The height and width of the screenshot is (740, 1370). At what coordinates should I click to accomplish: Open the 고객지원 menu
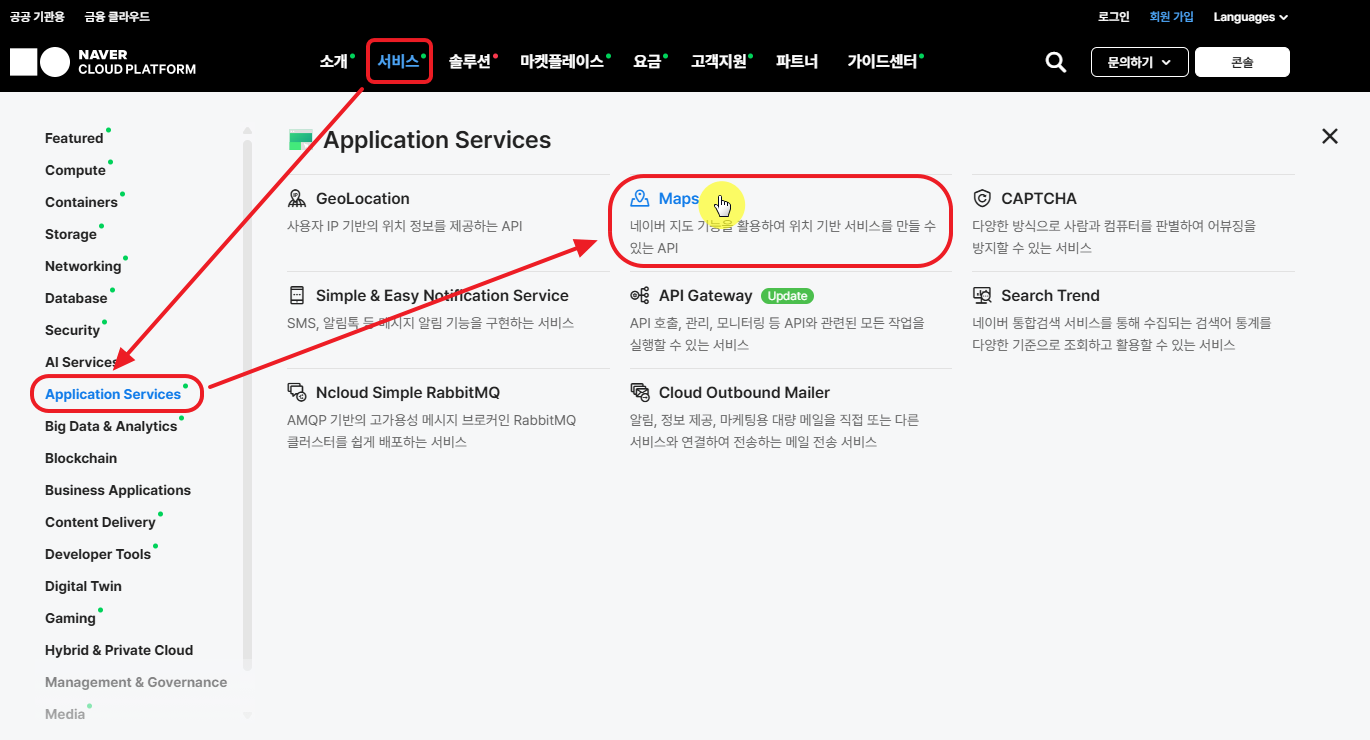[719, 61]
